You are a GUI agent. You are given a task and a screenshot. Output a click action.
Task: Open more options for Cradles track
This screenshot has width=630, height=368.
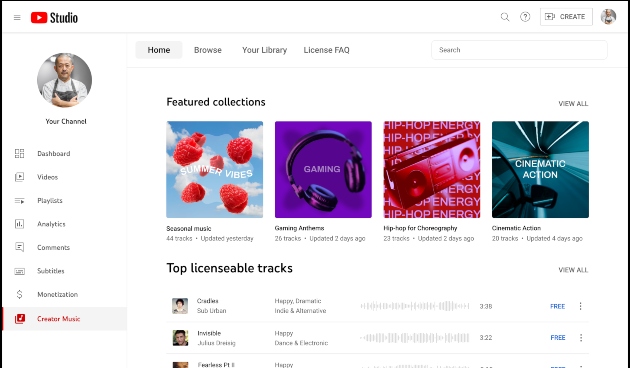[x=581, y=306]
